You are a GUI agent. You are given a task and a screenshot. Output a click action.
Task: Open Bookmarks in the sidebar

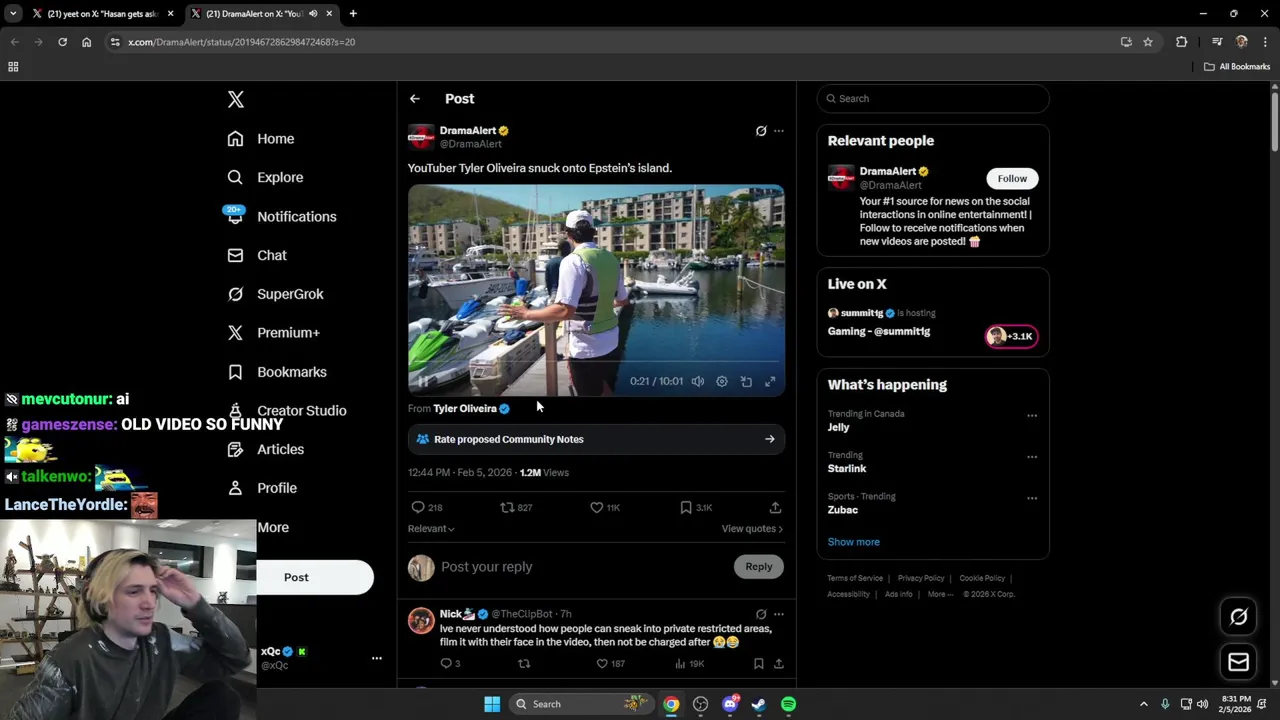pos(277,372)
